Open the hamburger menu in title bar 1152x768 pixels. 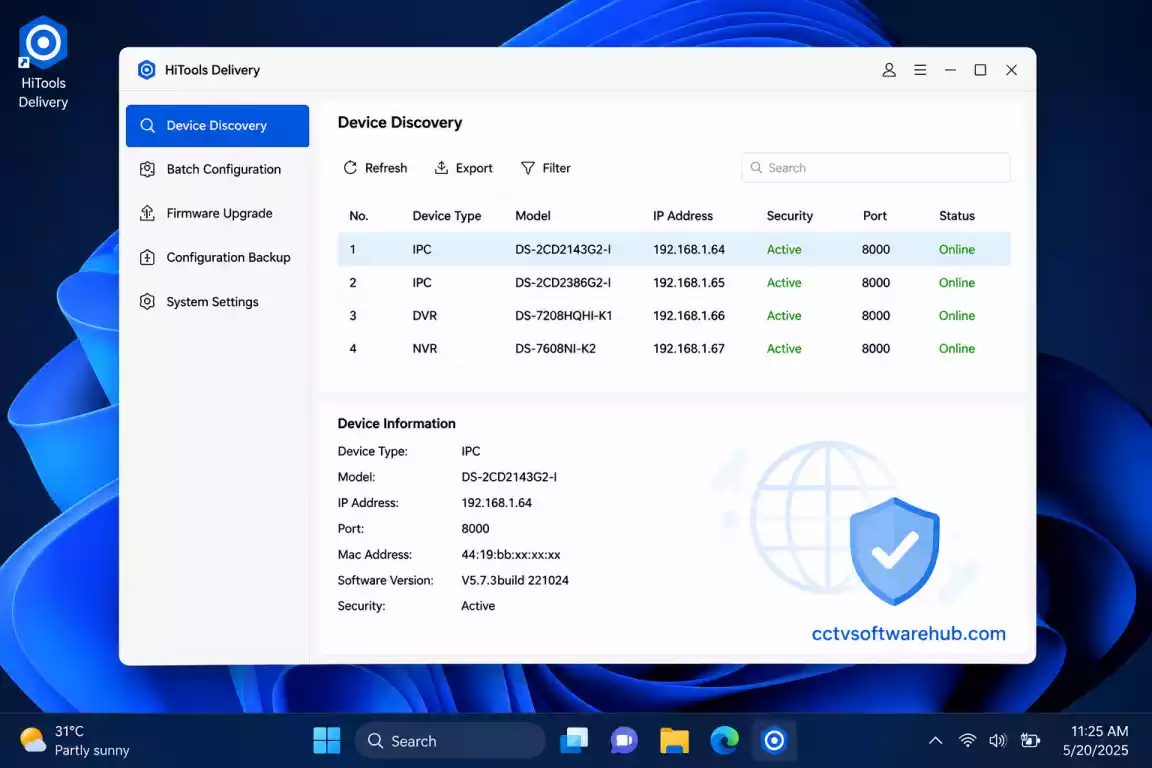(920, 70)
